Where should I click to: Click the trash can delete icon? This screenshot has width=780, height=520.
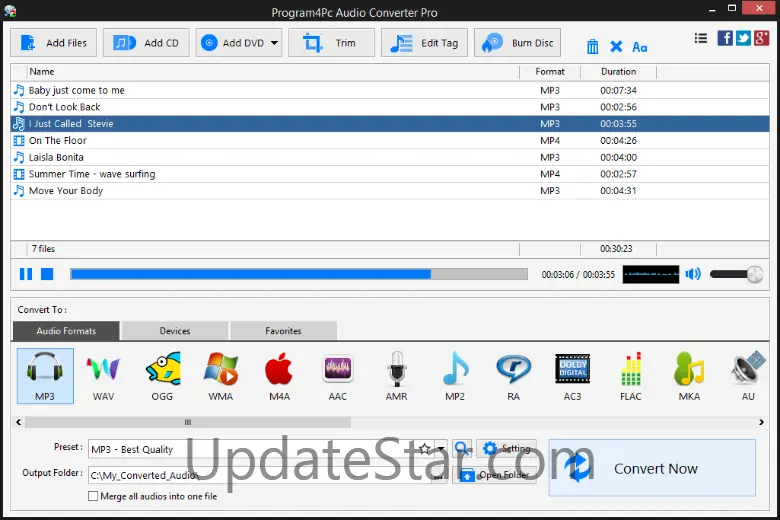click(592, 47)
